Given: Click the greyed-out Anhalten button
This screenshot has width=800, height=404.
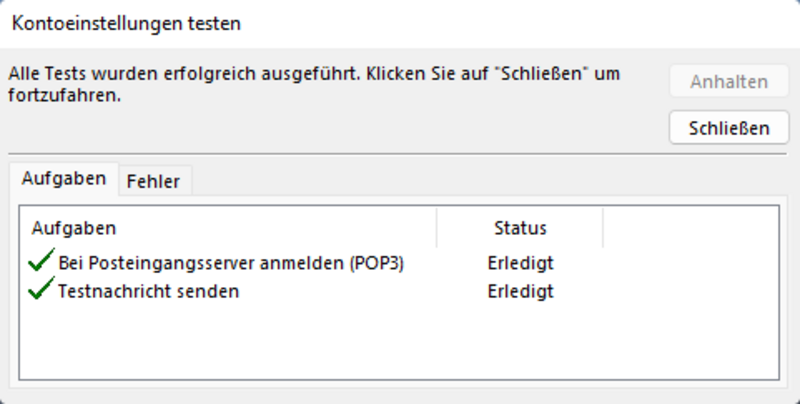Looking at the screenshot, I should [x=729, y=81].
